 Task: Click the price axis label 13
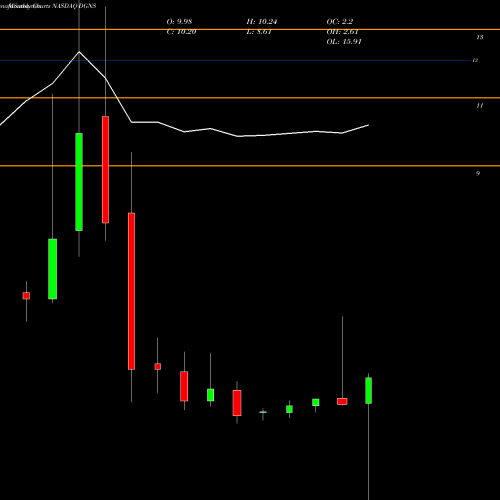point(480,37)
